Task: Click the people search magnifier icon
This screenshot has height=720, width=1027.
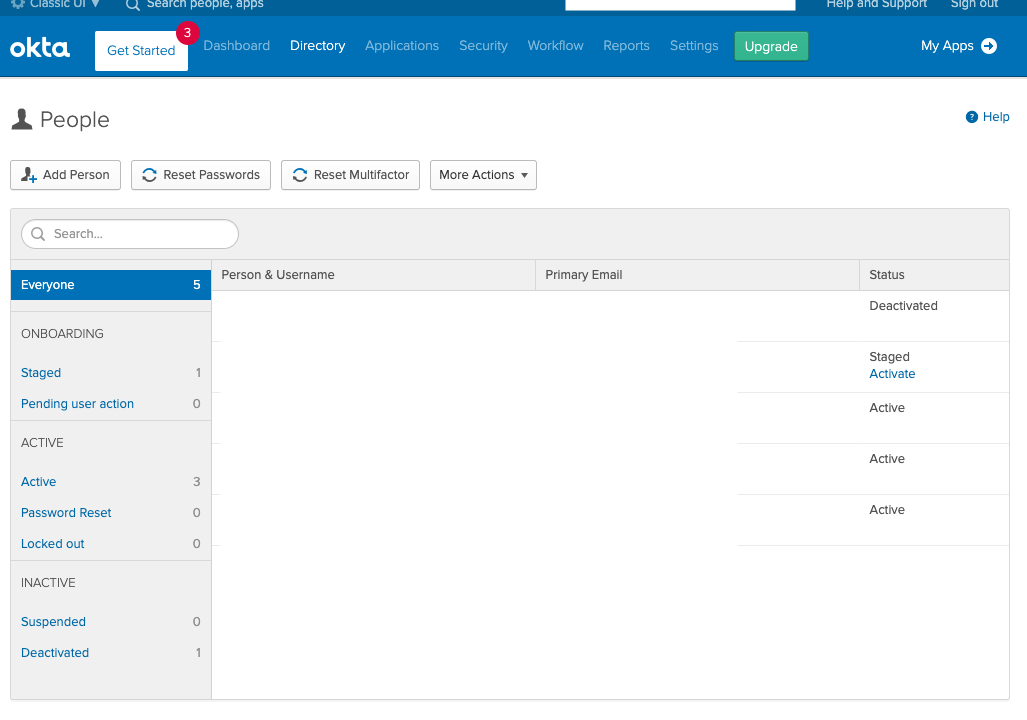Action: click(38, 234)
